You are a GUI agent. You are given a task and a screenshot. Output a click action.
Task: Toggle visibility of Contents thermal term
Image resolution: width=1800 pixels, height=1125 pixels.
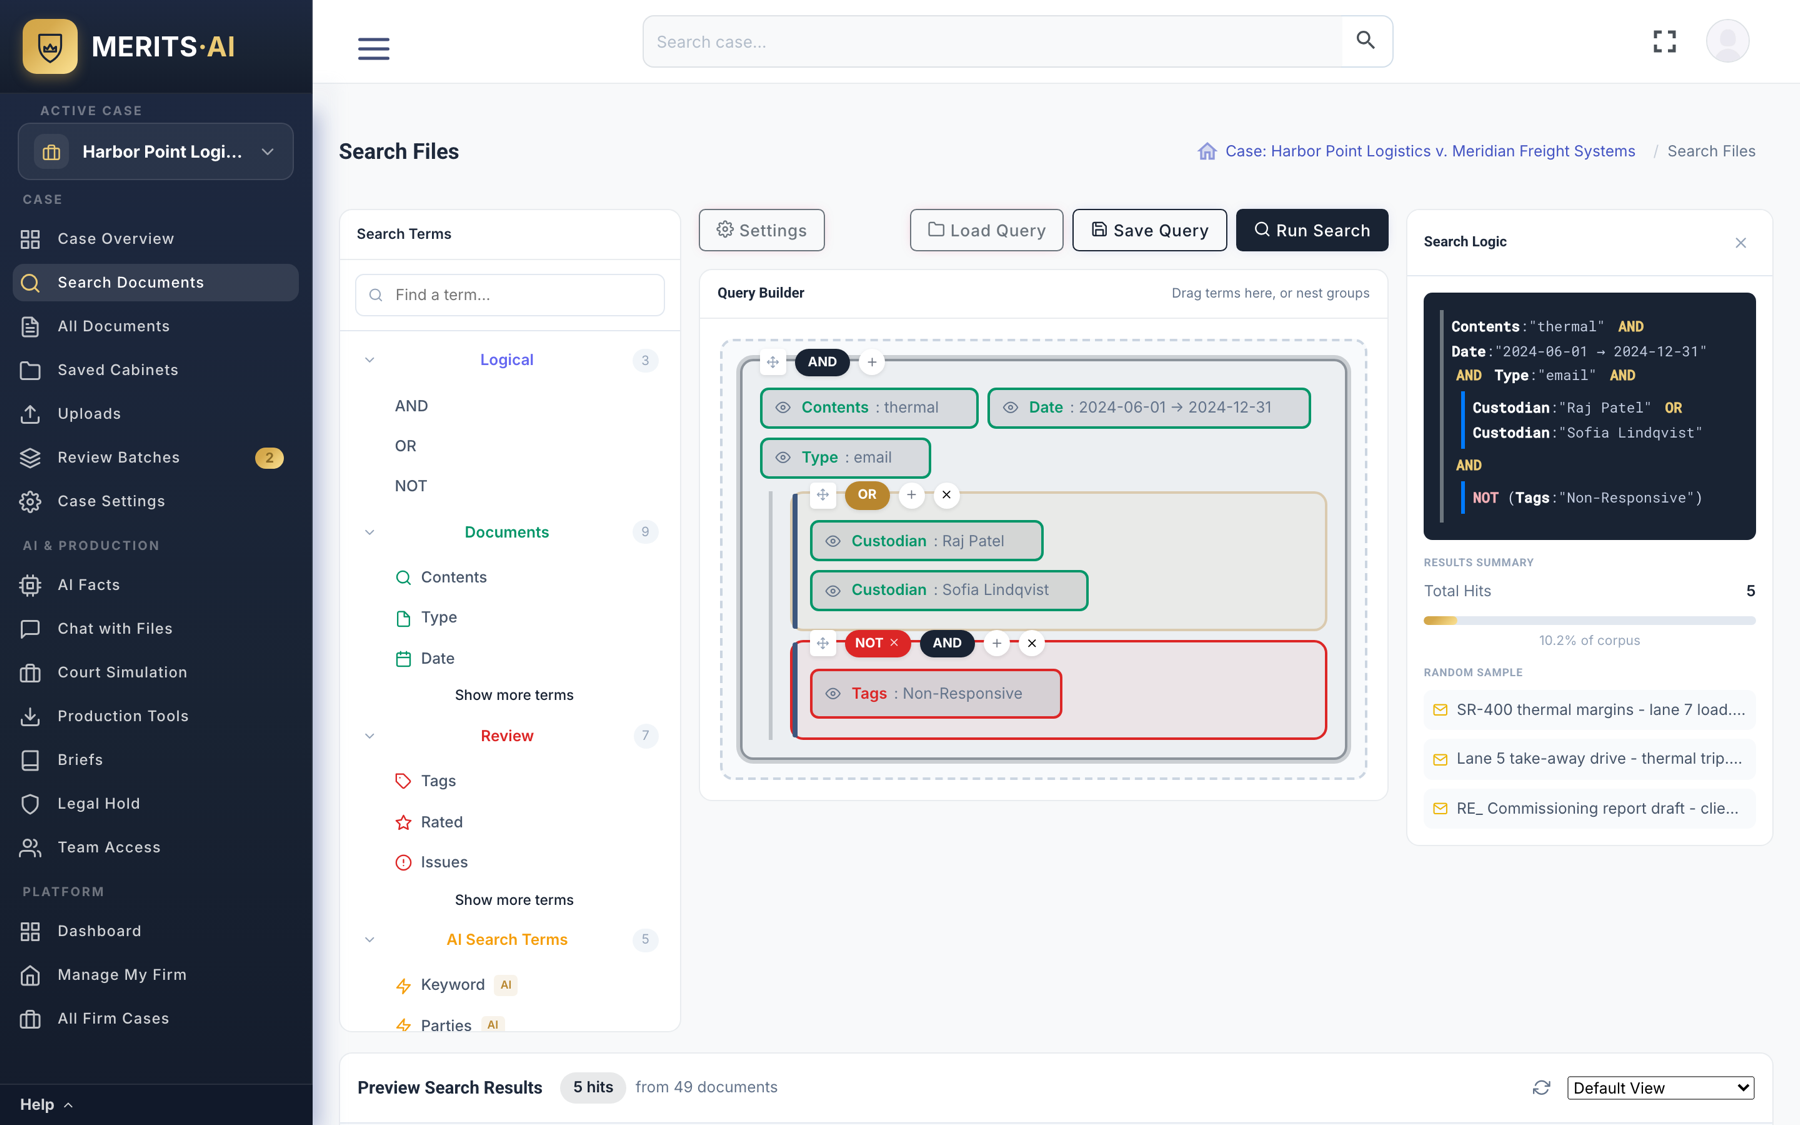pos(783,408)
